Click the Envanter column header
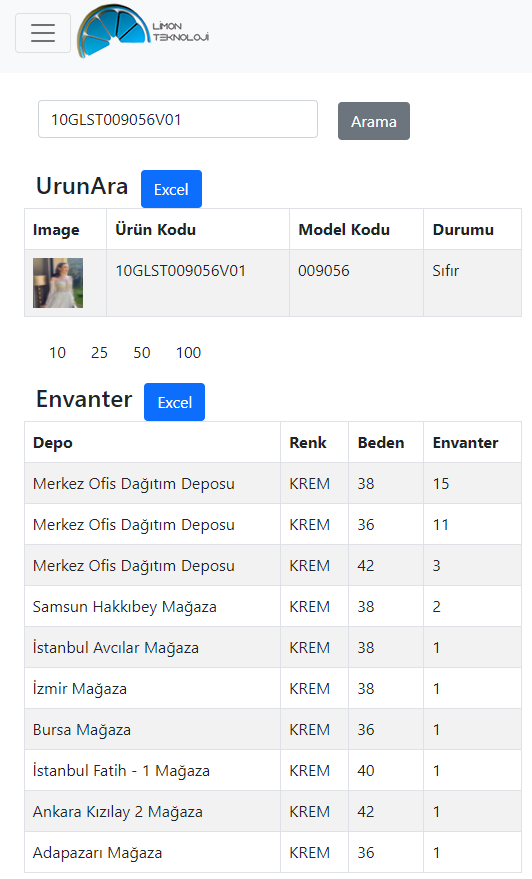The height and width of the screenshot is (879, 532). coord(465,443)
